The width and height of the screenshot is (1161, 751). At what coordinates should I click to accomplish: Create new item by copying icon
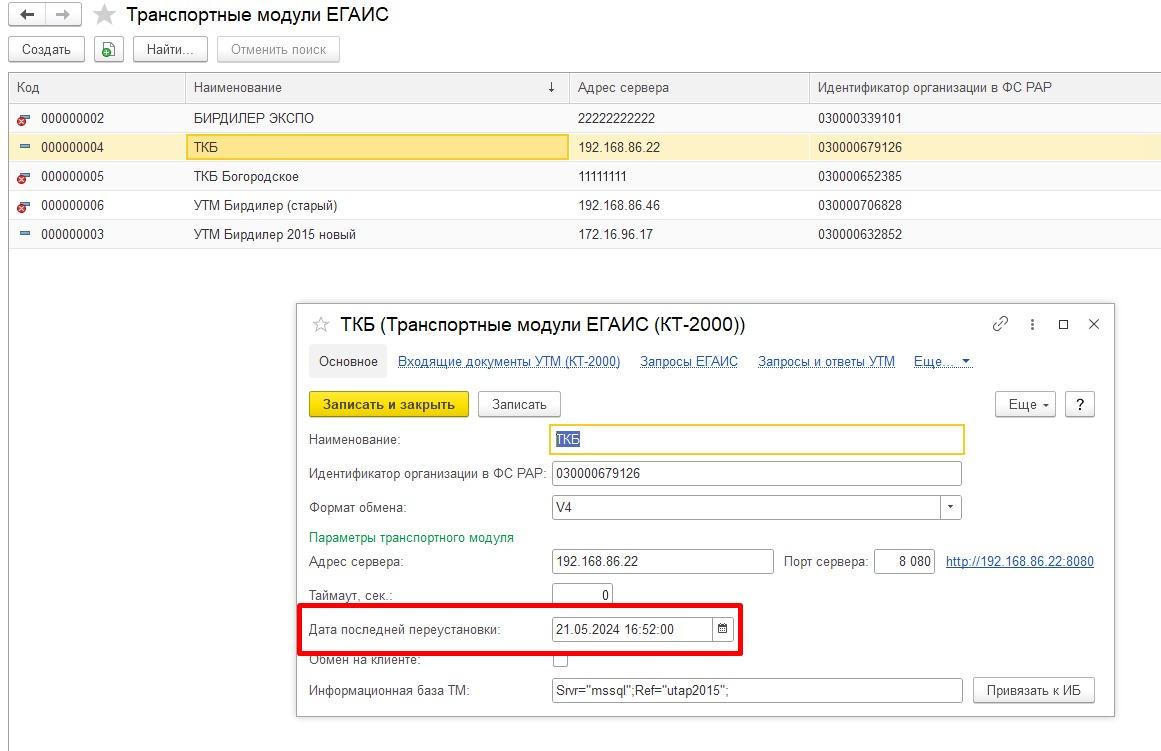(108, 50)
